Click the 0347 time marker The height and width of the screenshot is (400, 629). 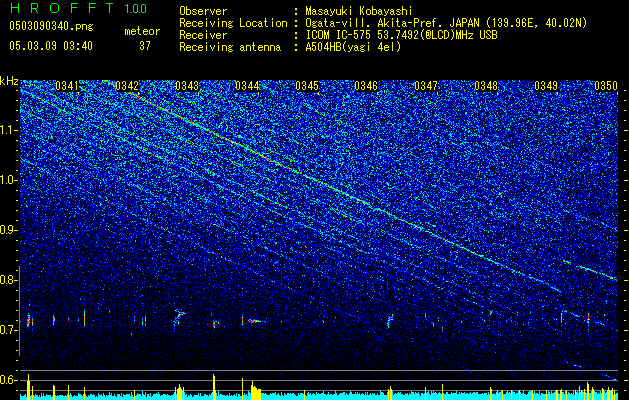pos(426,86)
